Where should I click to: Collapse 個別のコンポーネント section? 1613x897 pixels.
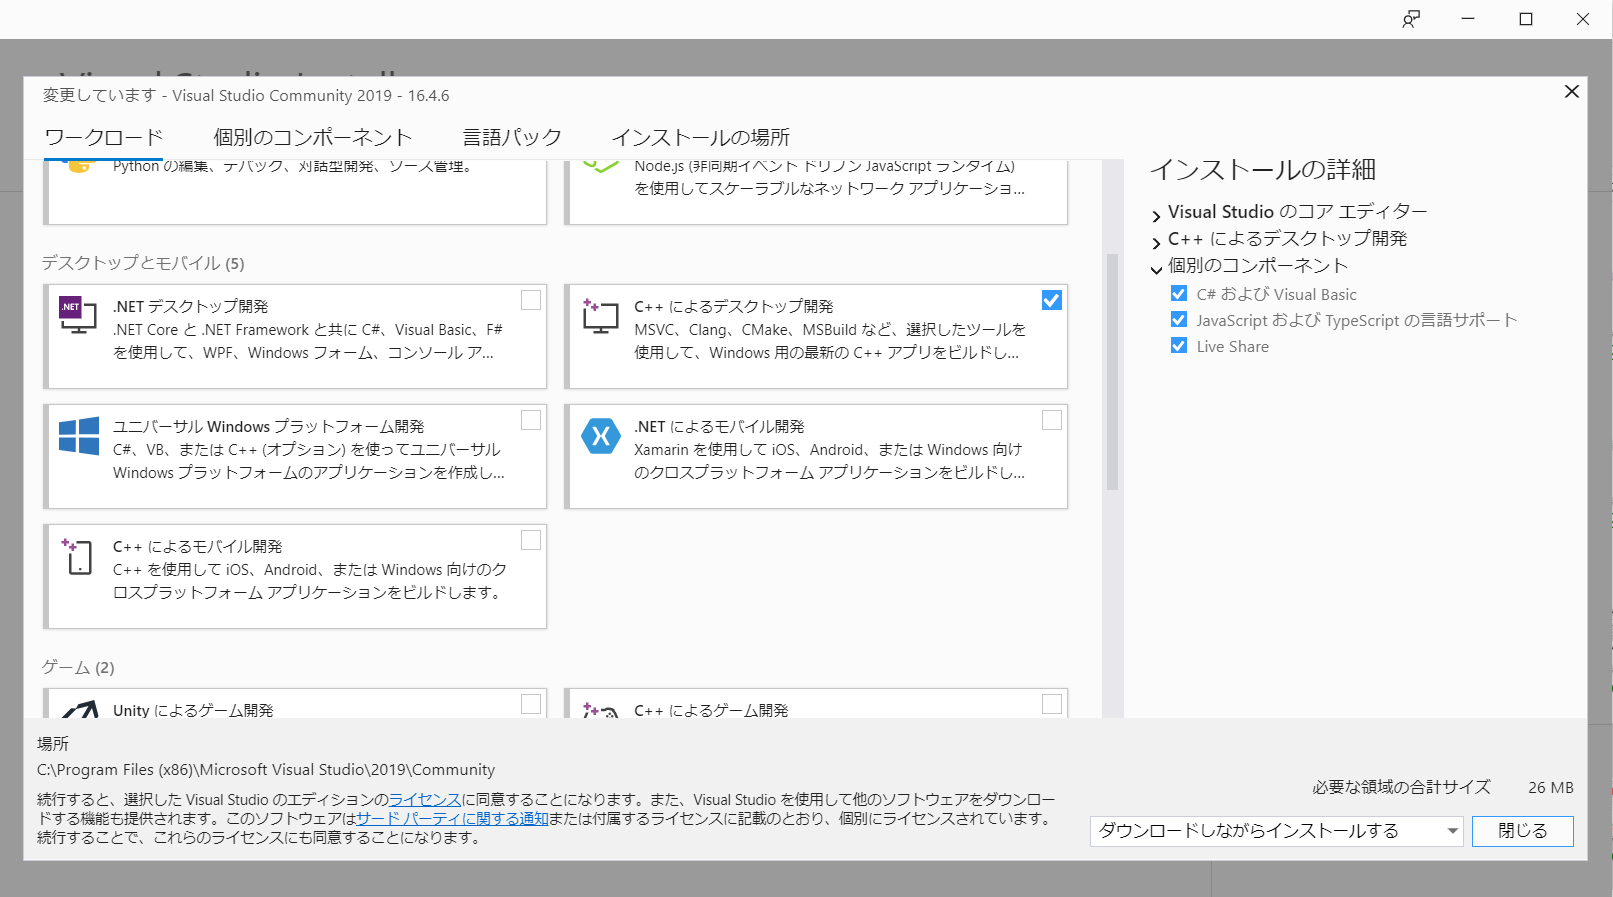pos(1156,269)
